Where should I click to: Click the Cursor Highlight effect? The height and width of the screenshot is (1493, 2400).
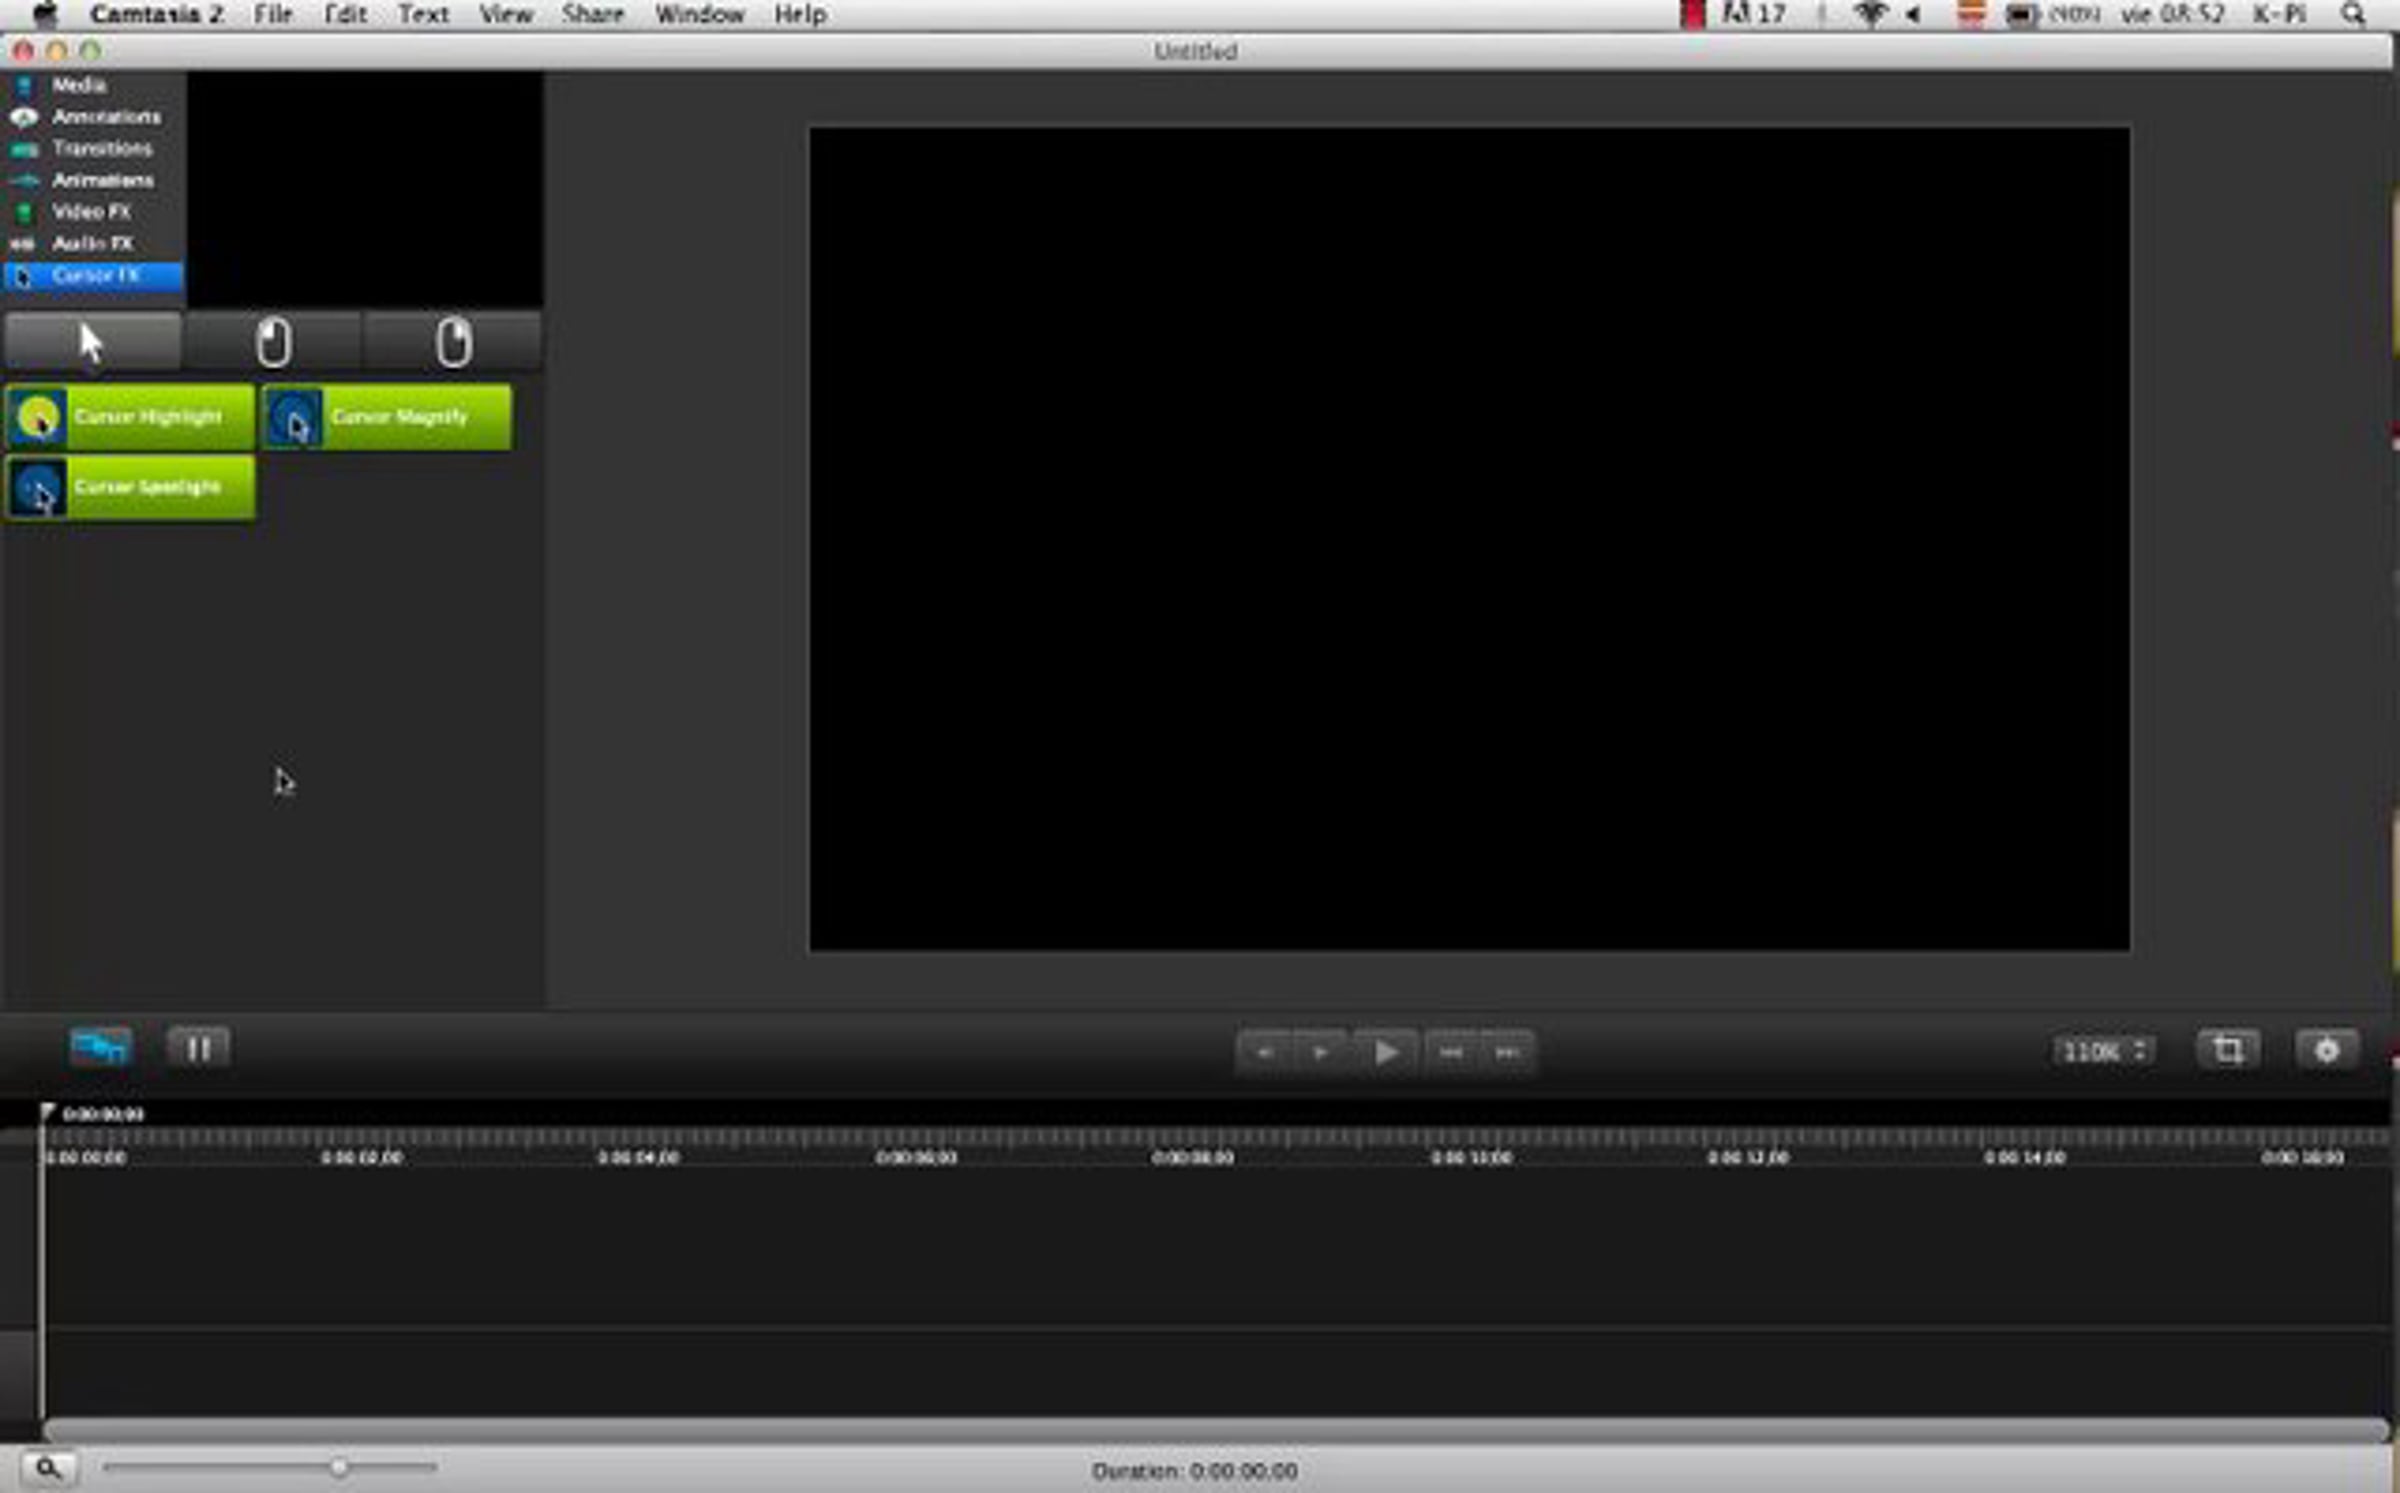tap(130, 417)
